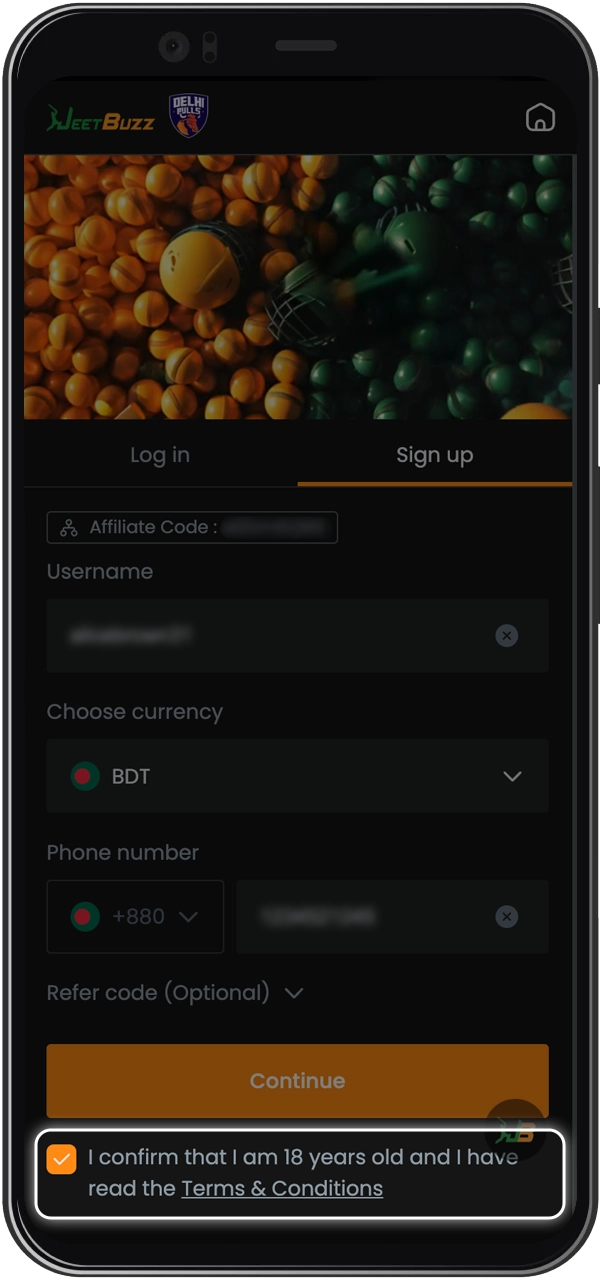Clear the Username field with the X icon
The height and width of the screenshot is (1280, 600).
[507, 636]
